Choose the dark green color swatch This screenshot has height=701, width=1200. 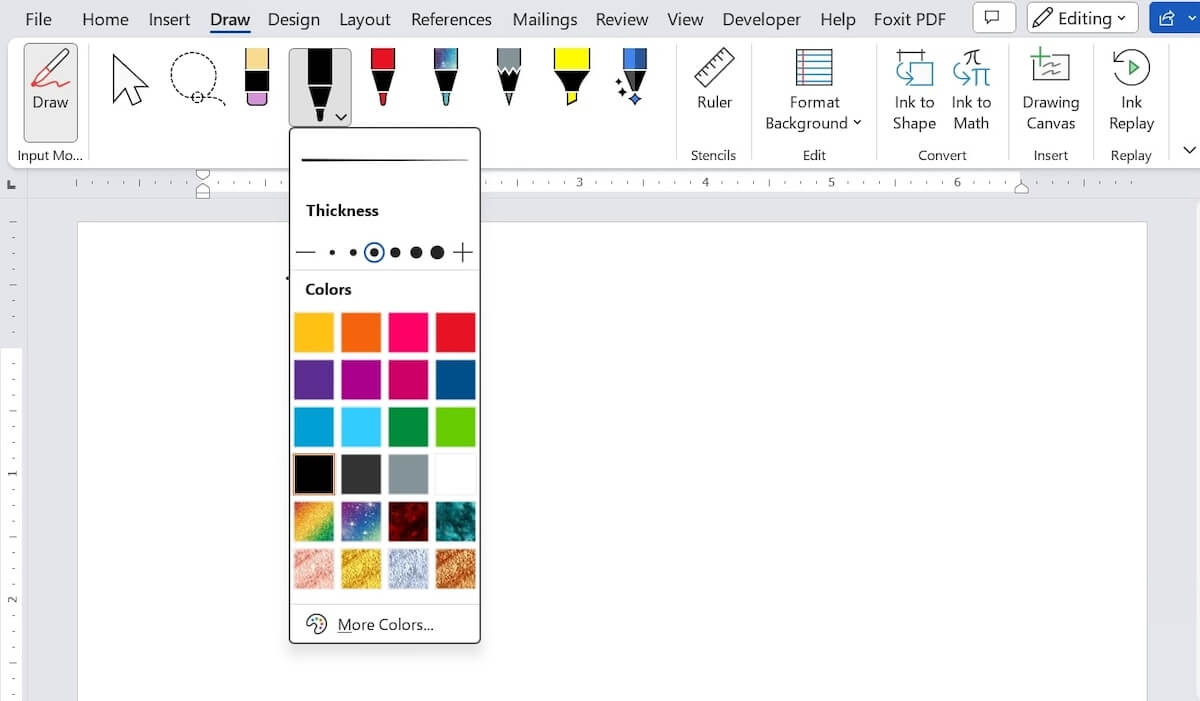click(408, 427)
